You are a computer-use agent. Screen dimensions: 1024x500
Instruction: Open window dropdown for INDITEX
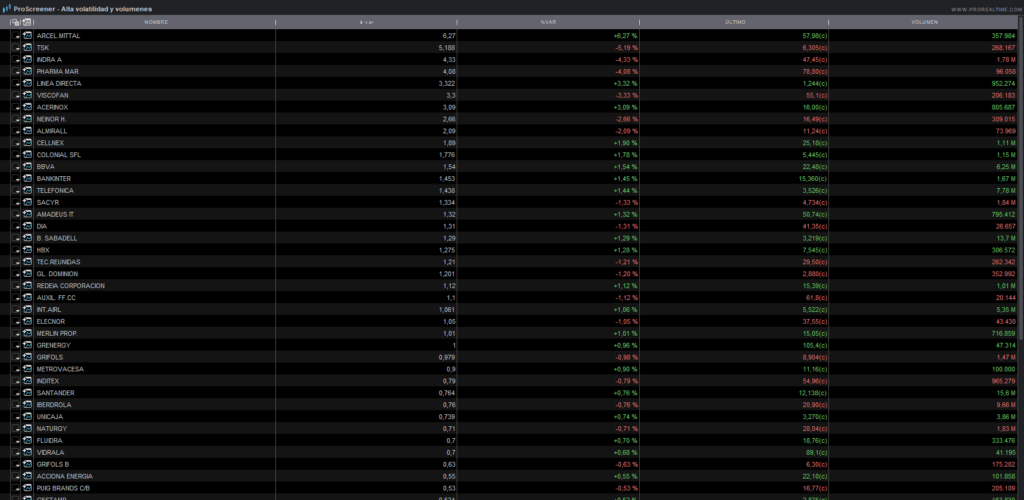(x=16, y=381)
